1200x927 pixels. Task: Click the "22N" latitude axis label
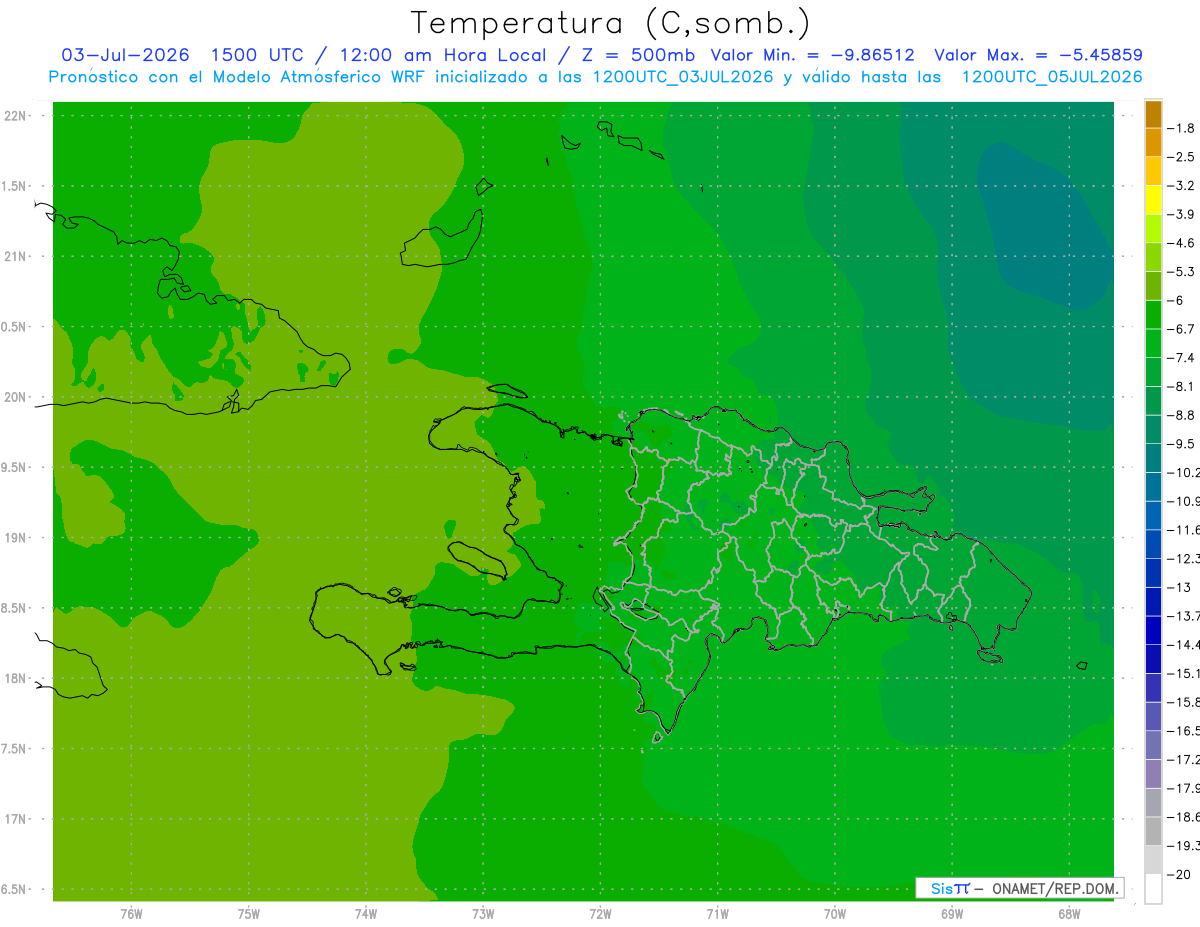click(16, 116)
